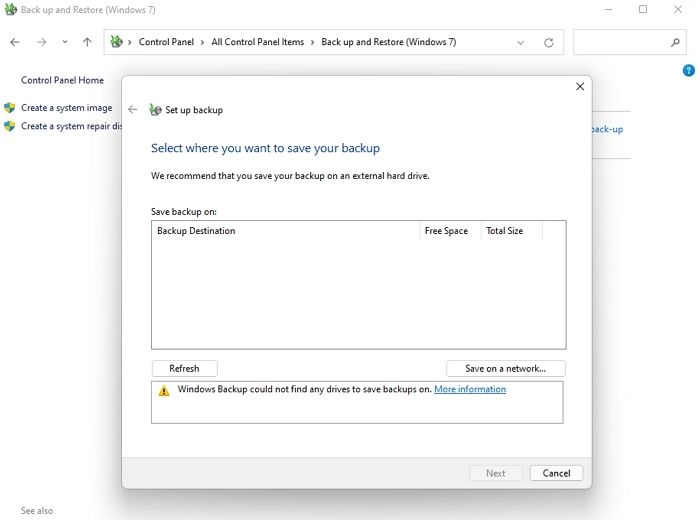Maximize the Back up and Restore window
The width and height of the screenshot is (700, 520).
click(643, 9)
